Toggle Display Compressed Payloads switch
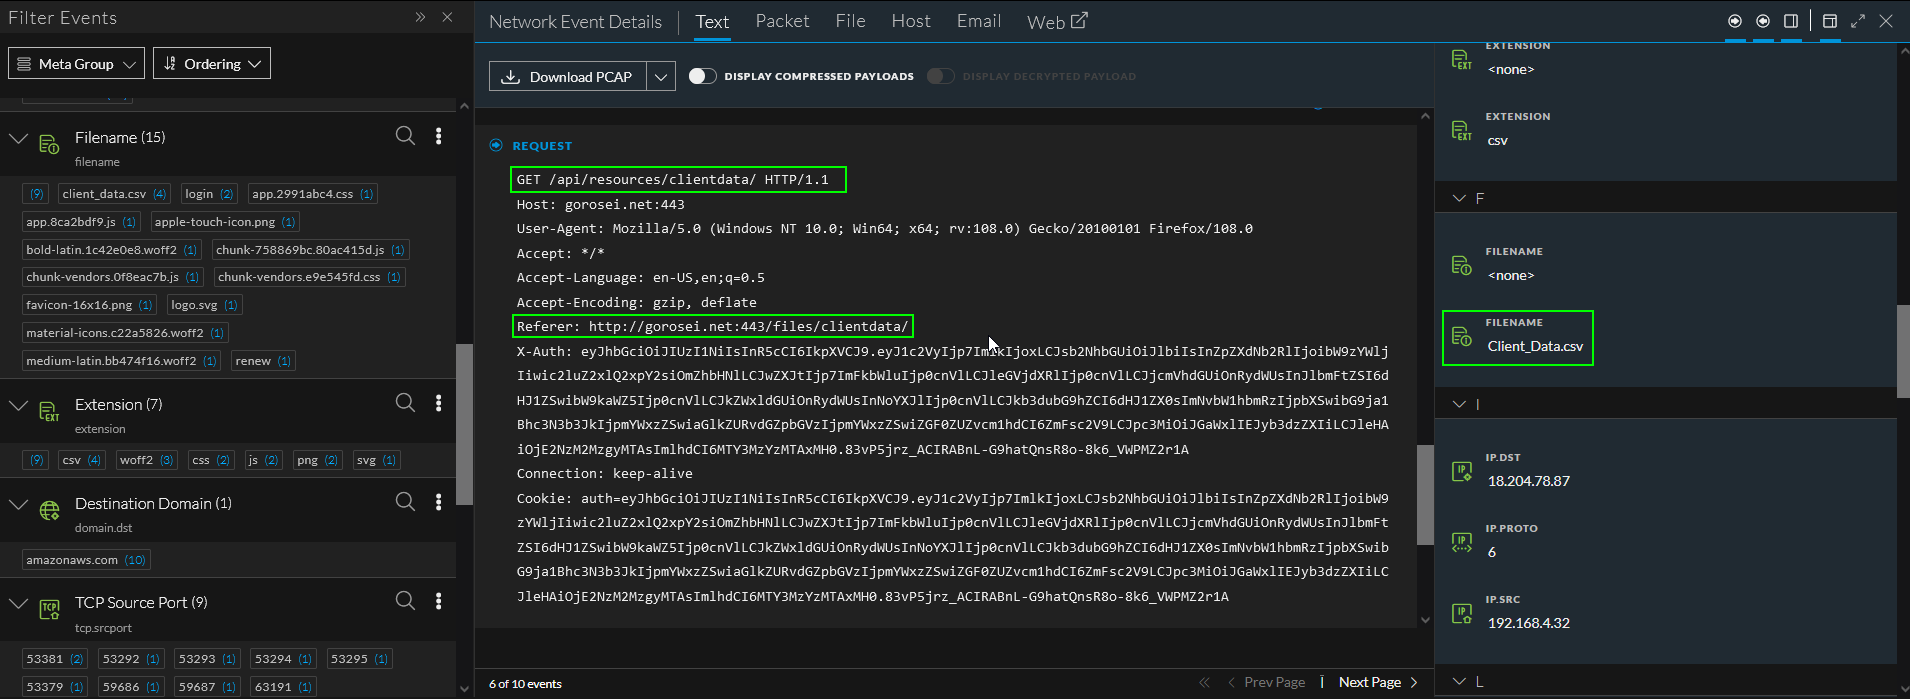This screenshot has width=1910, height=699. click(702, 76)
